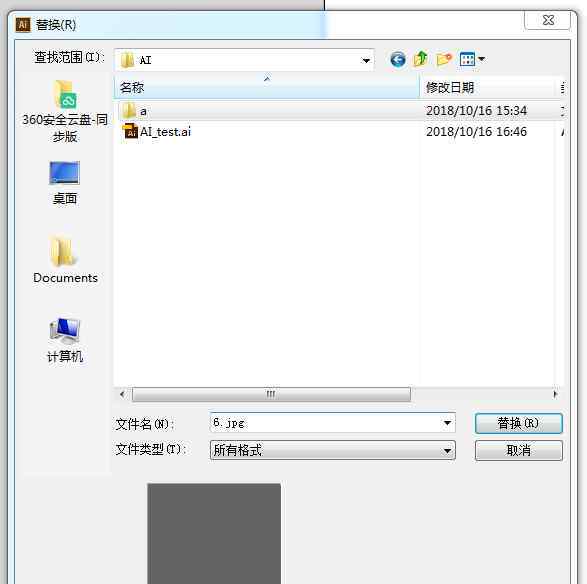587x584 pixels.
Task: Open the view menu icon
Action: pos(472,59)
